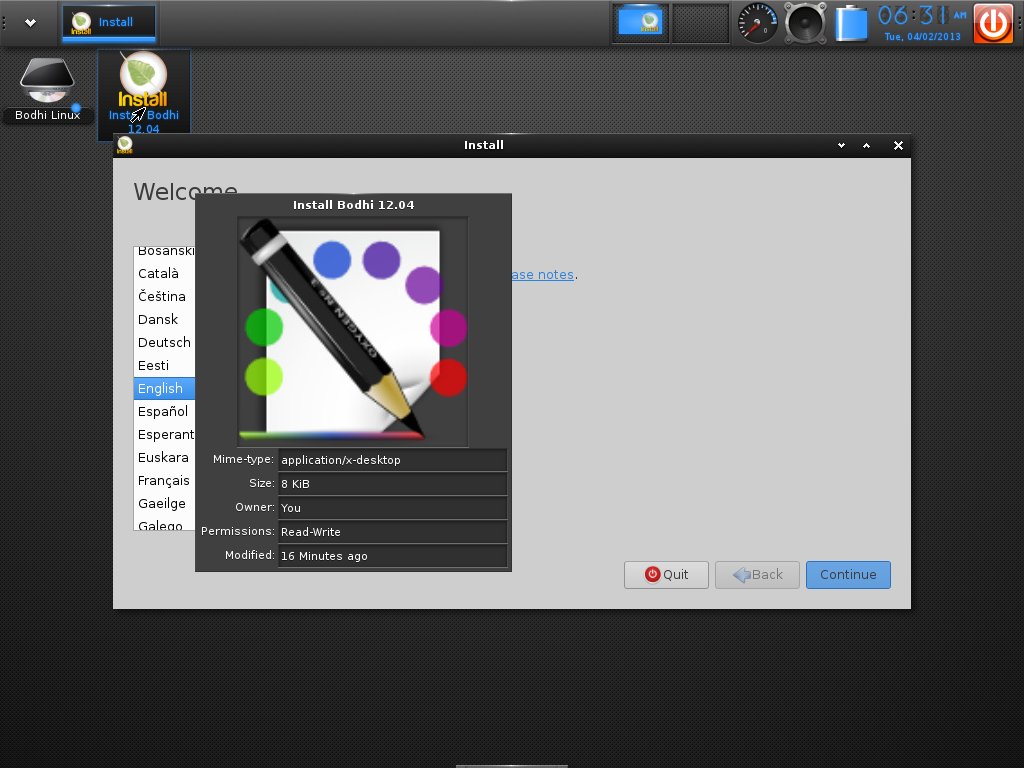Viewport: 1024px width, 768px height.
Task: Select Esperanto in the language list
Action: [164, 434]
